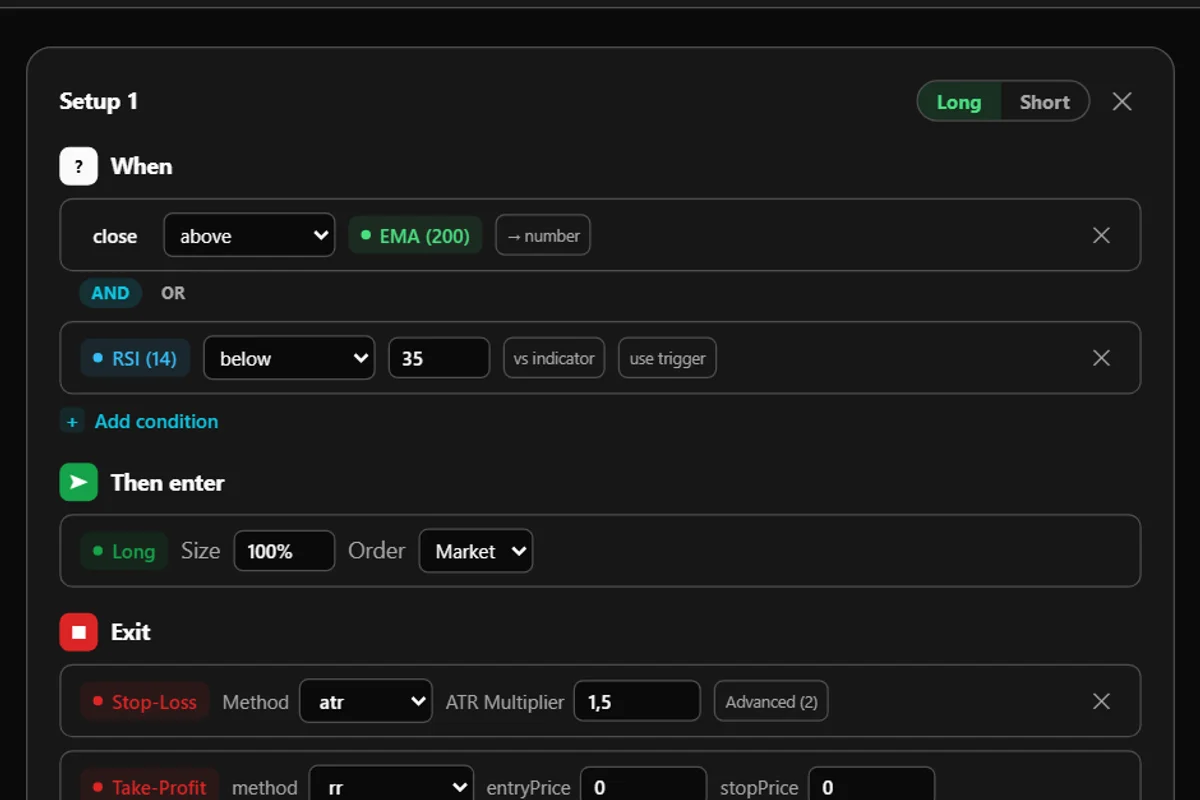
Task: Close Setup 1 with the X icon
Action: (x=1122, y=102)
